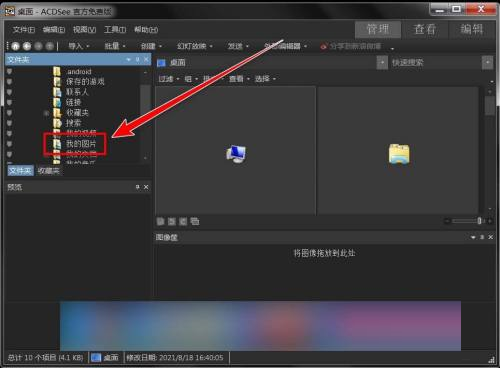This screenshot has width=500, height=368.
Task: Toggle Easy-Select marker for 我的图片 row
Action: pos(9,144)
